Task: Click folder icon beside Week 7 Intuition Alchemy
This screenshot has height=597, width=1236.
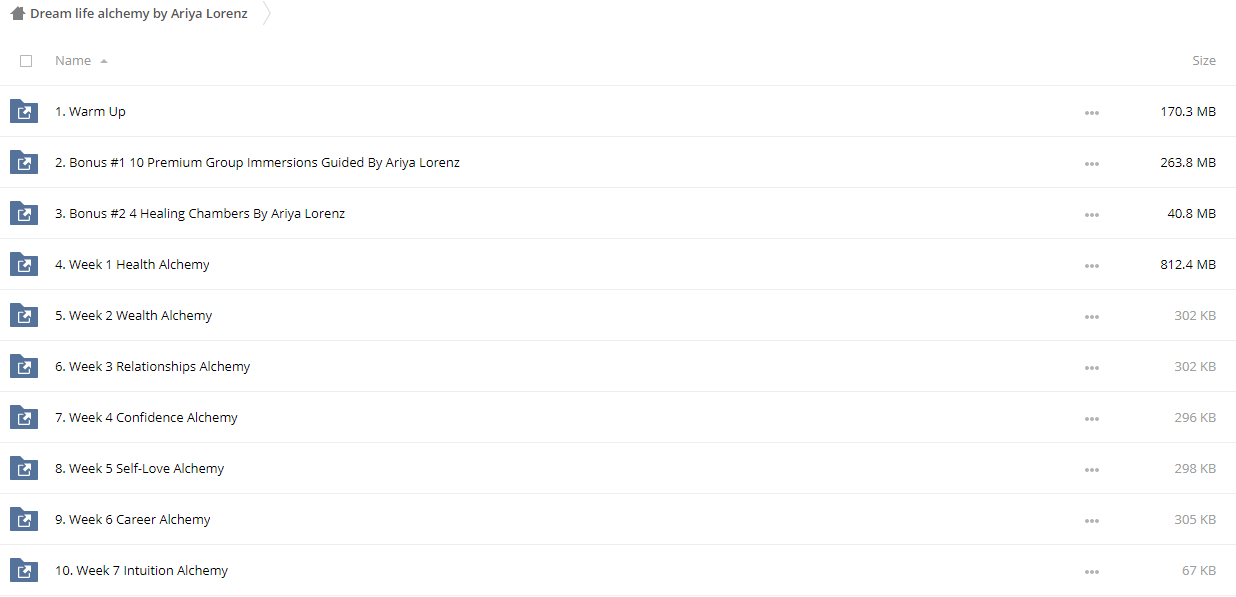Action: tap(23, 570)
